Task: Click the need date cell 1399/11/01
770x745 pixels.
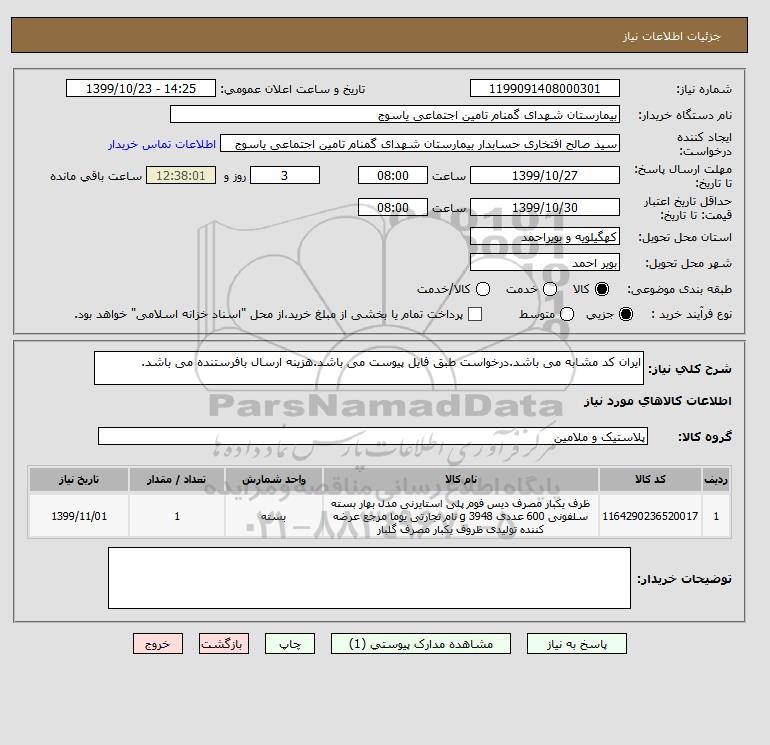Action: 79,516
